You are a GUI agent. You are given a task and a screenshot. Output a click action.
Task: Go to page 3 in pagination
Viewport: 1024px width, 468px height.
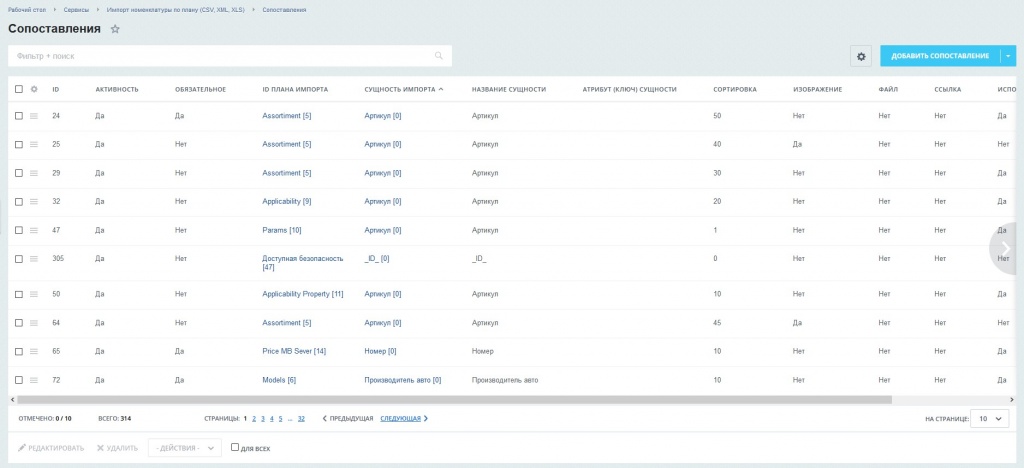(263, 419)
